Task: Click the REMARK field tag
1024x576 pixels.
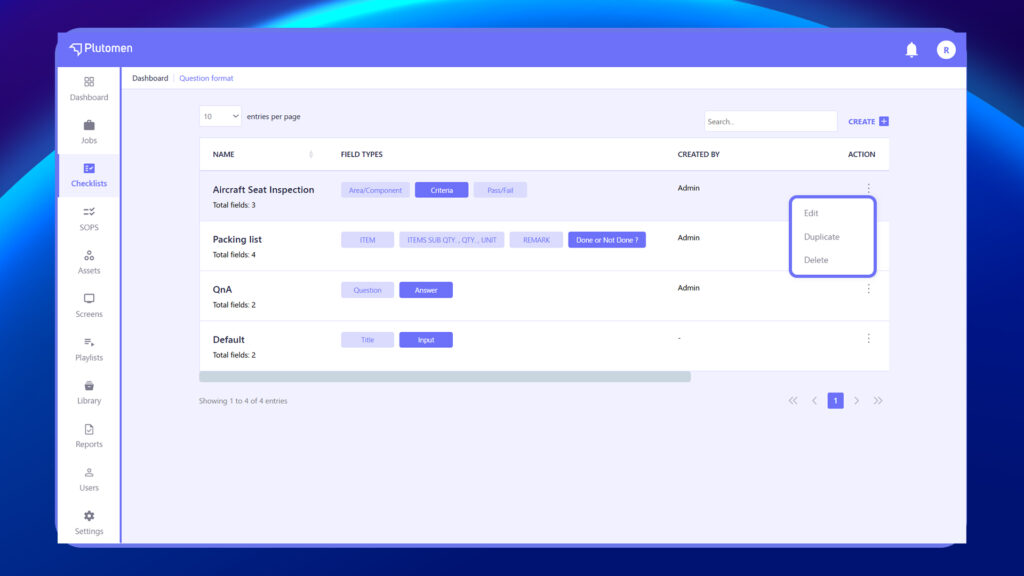Action: point(536,240)
